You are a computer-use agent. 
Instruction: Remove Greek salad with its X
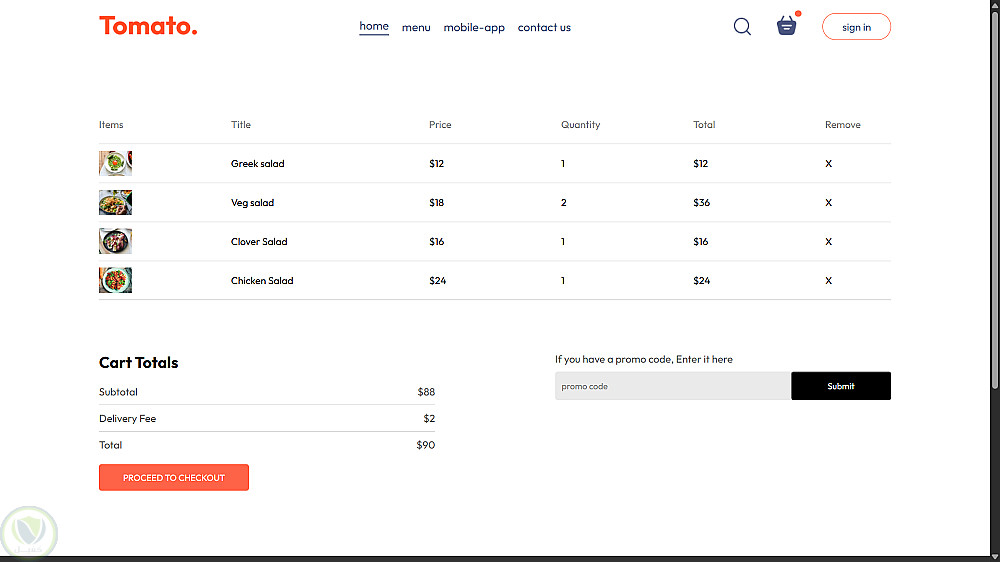point(828,164)
